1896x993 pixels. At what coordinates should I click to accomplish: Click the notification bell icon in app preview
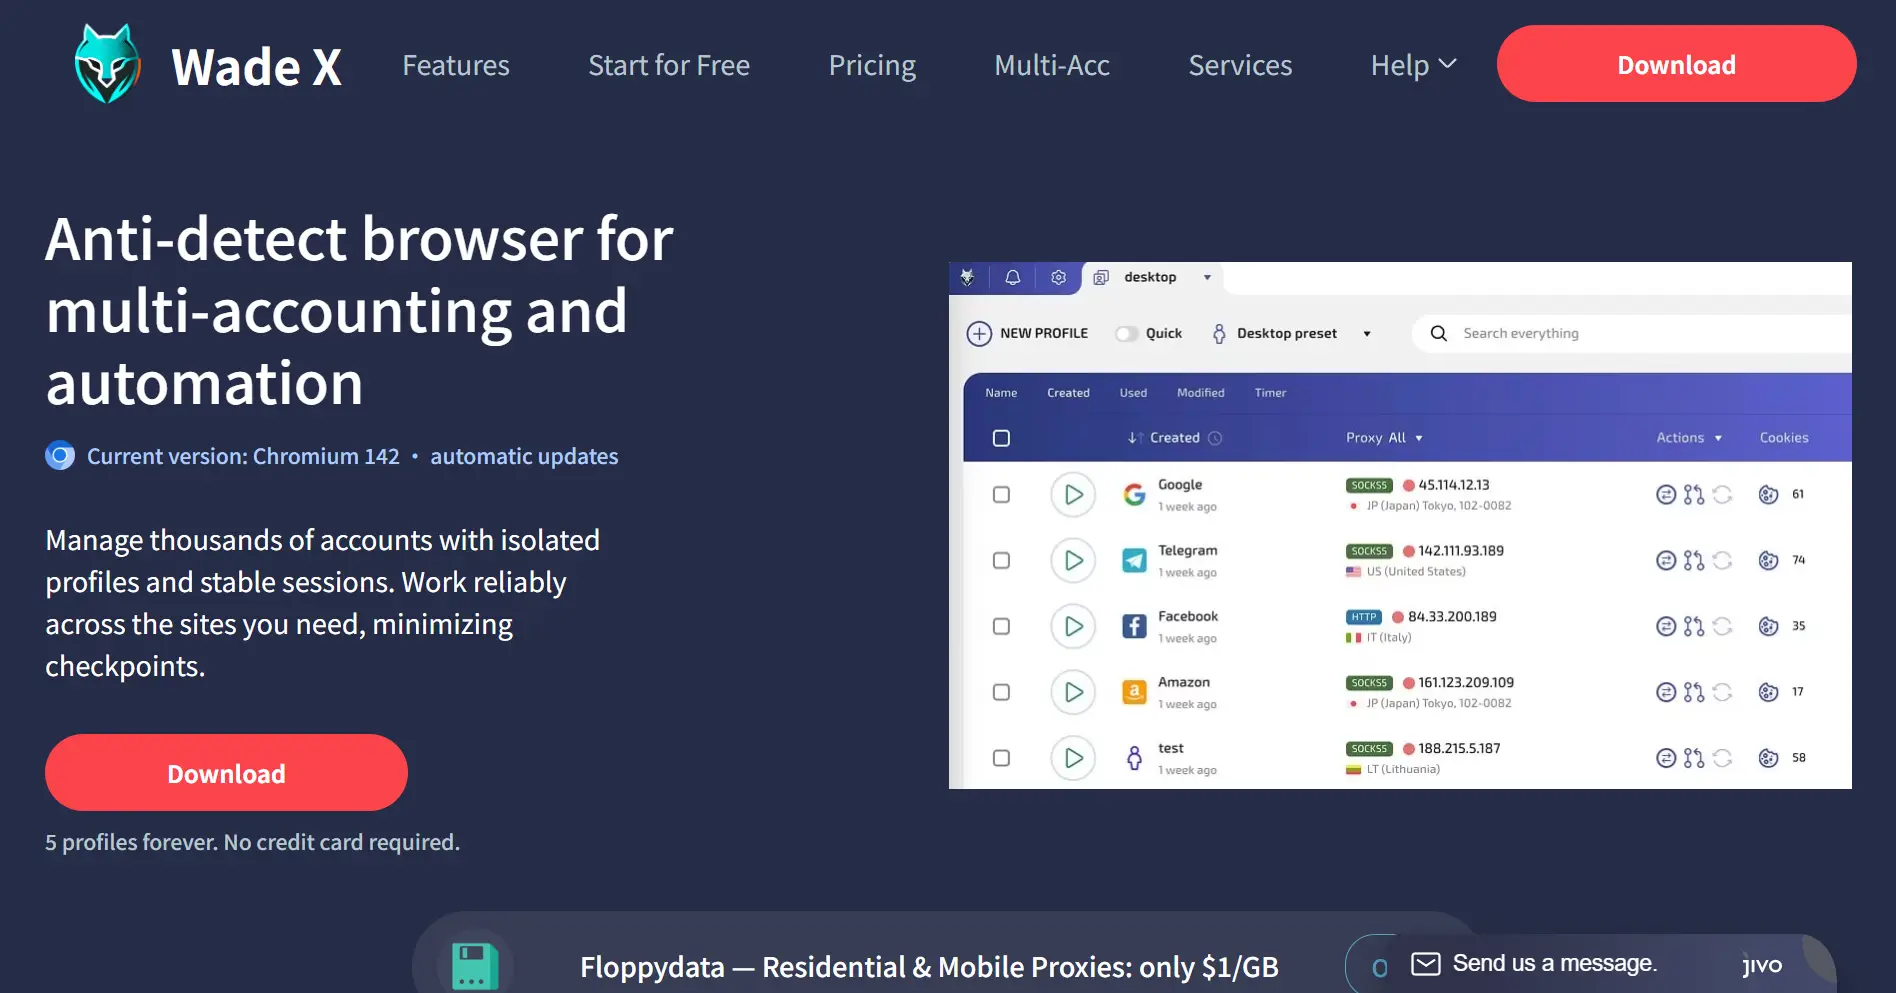point(1012,278)
